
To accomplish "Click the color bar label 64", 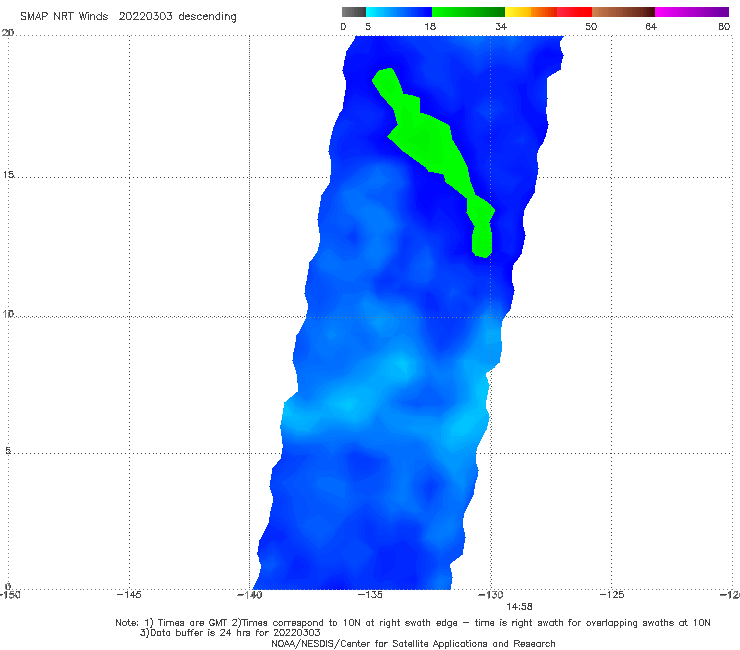I will click(651, 26).
